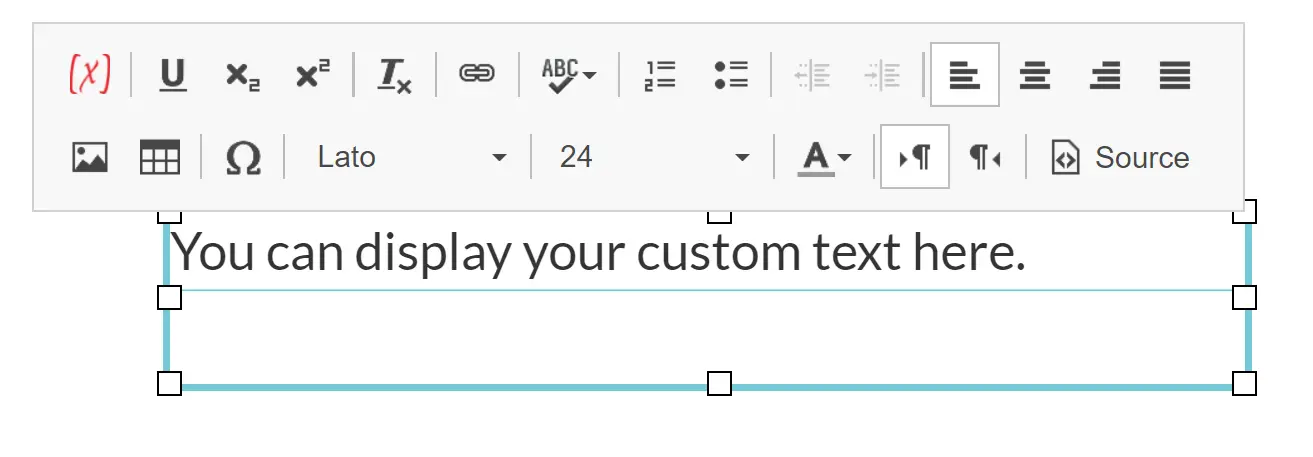Click the Source button

coord(1120,158)
